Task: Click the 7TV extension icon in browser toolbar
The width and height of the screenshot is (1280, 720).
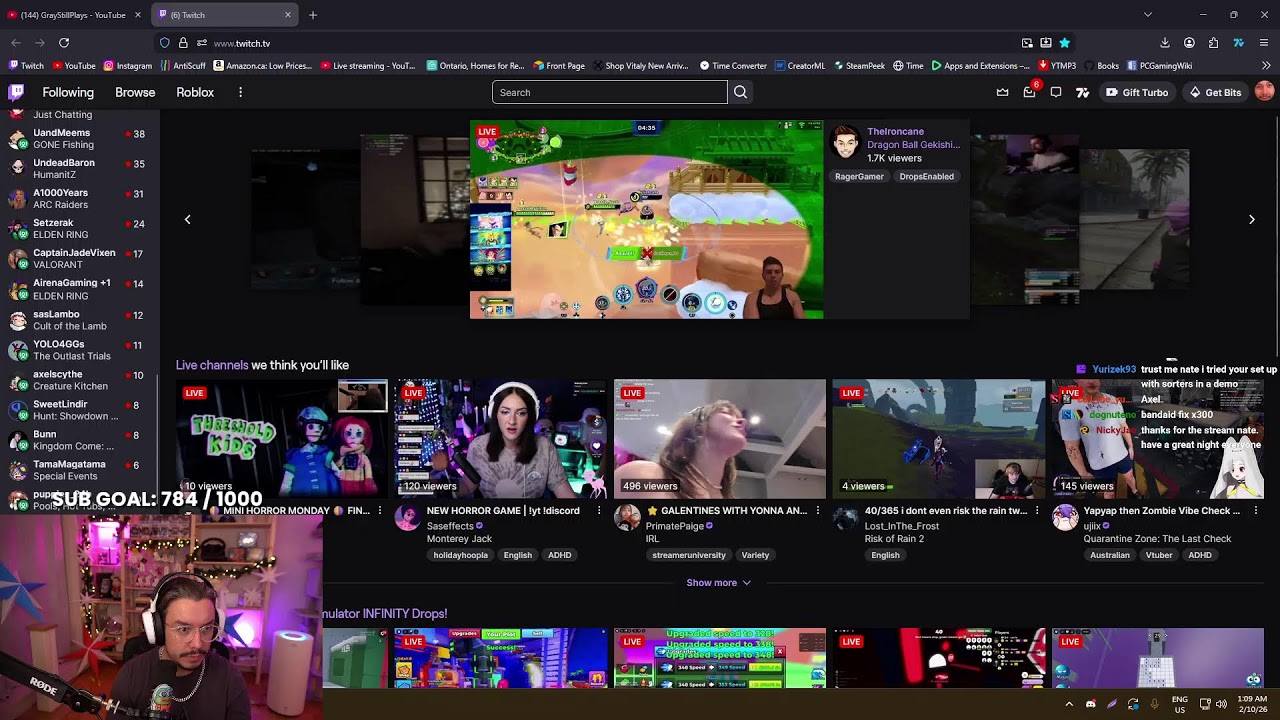Action: coord(1238,43)
